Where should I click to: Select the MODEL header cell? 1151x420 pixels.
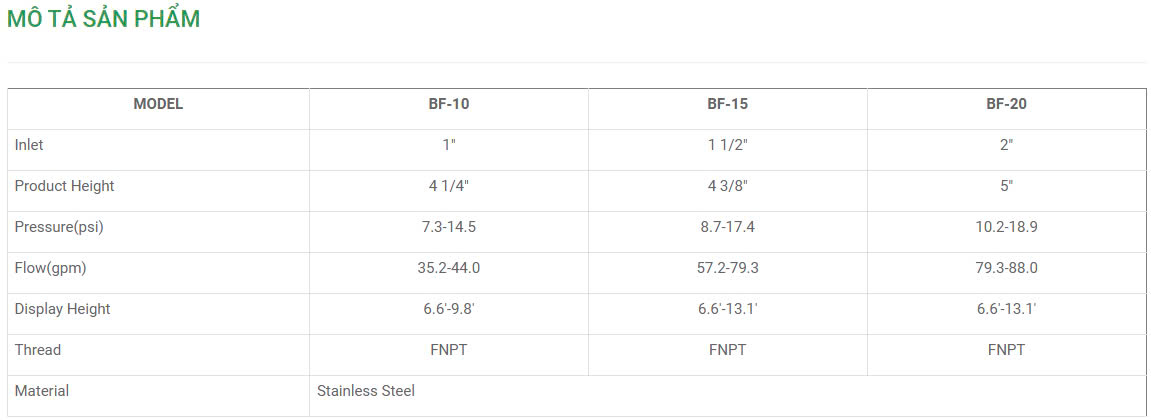tap(158, 104)
